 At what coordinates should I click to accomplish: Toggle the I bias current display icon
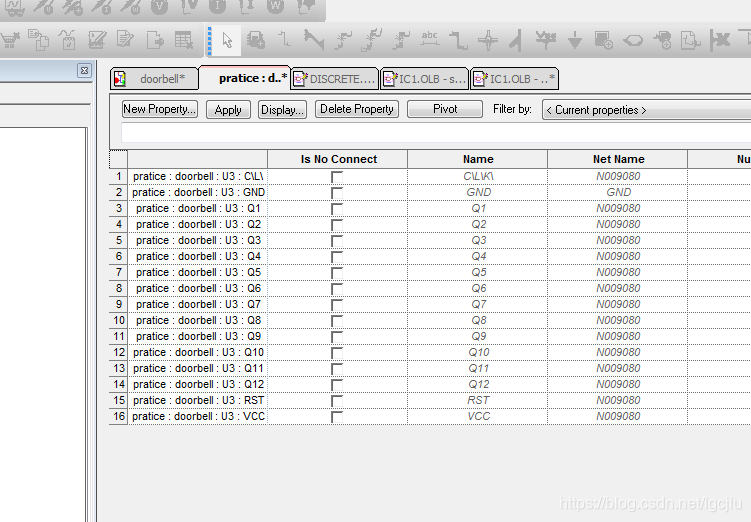point(217,6)
